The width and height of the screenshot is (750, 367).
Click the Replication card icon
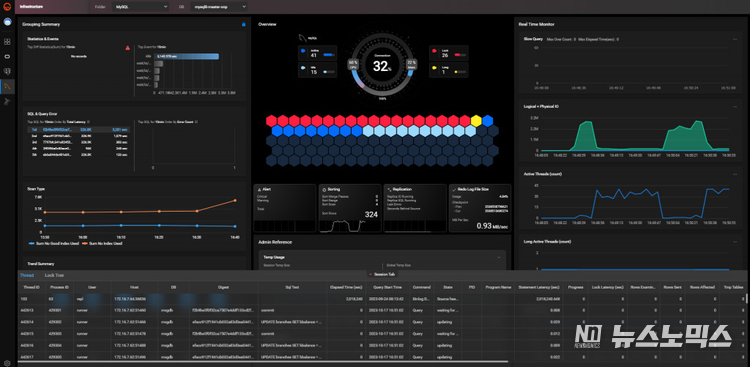389,189
